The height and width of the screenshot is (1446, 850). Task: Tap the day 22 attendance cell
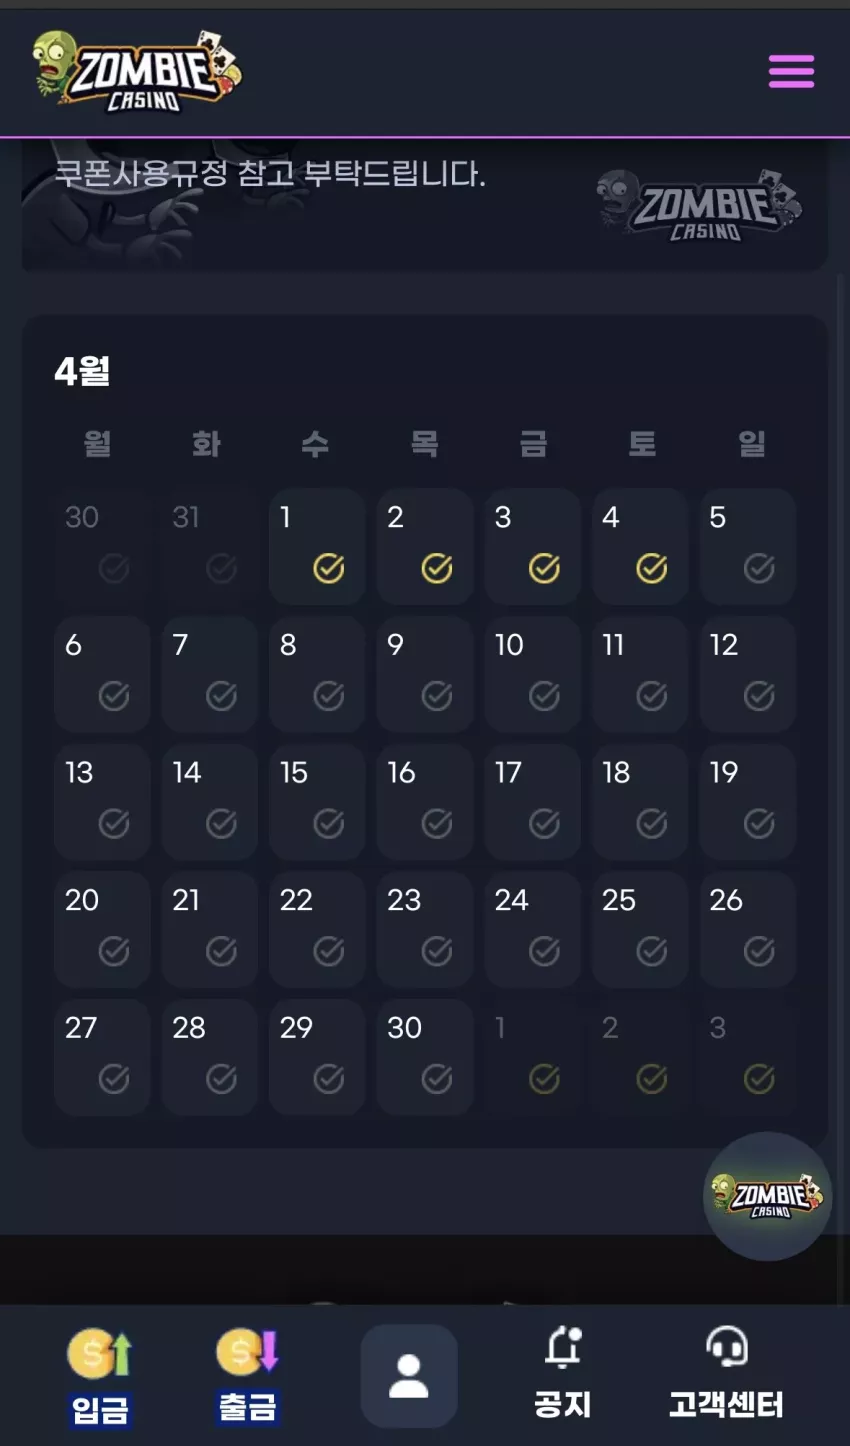317,930
